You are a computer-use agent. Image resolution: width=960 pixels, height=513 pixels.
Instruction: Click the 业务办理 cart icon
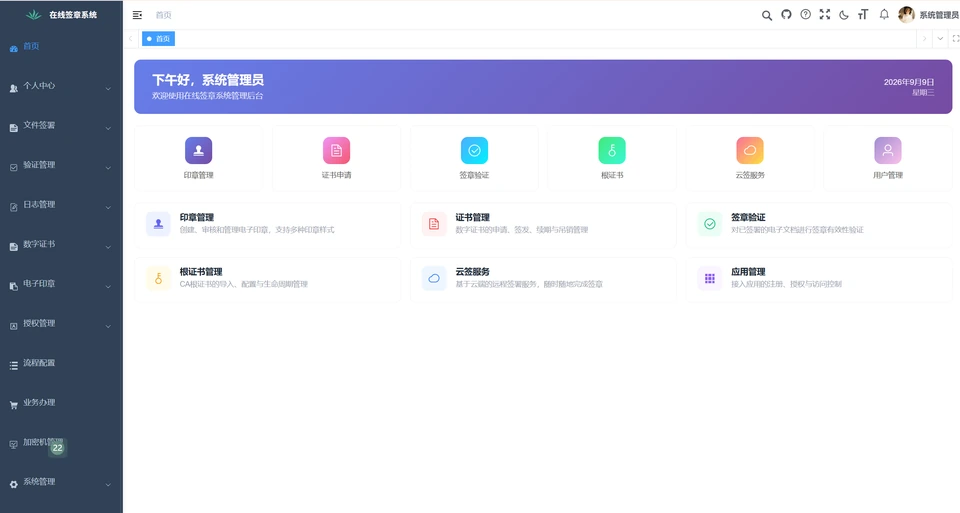coord(13,405)
